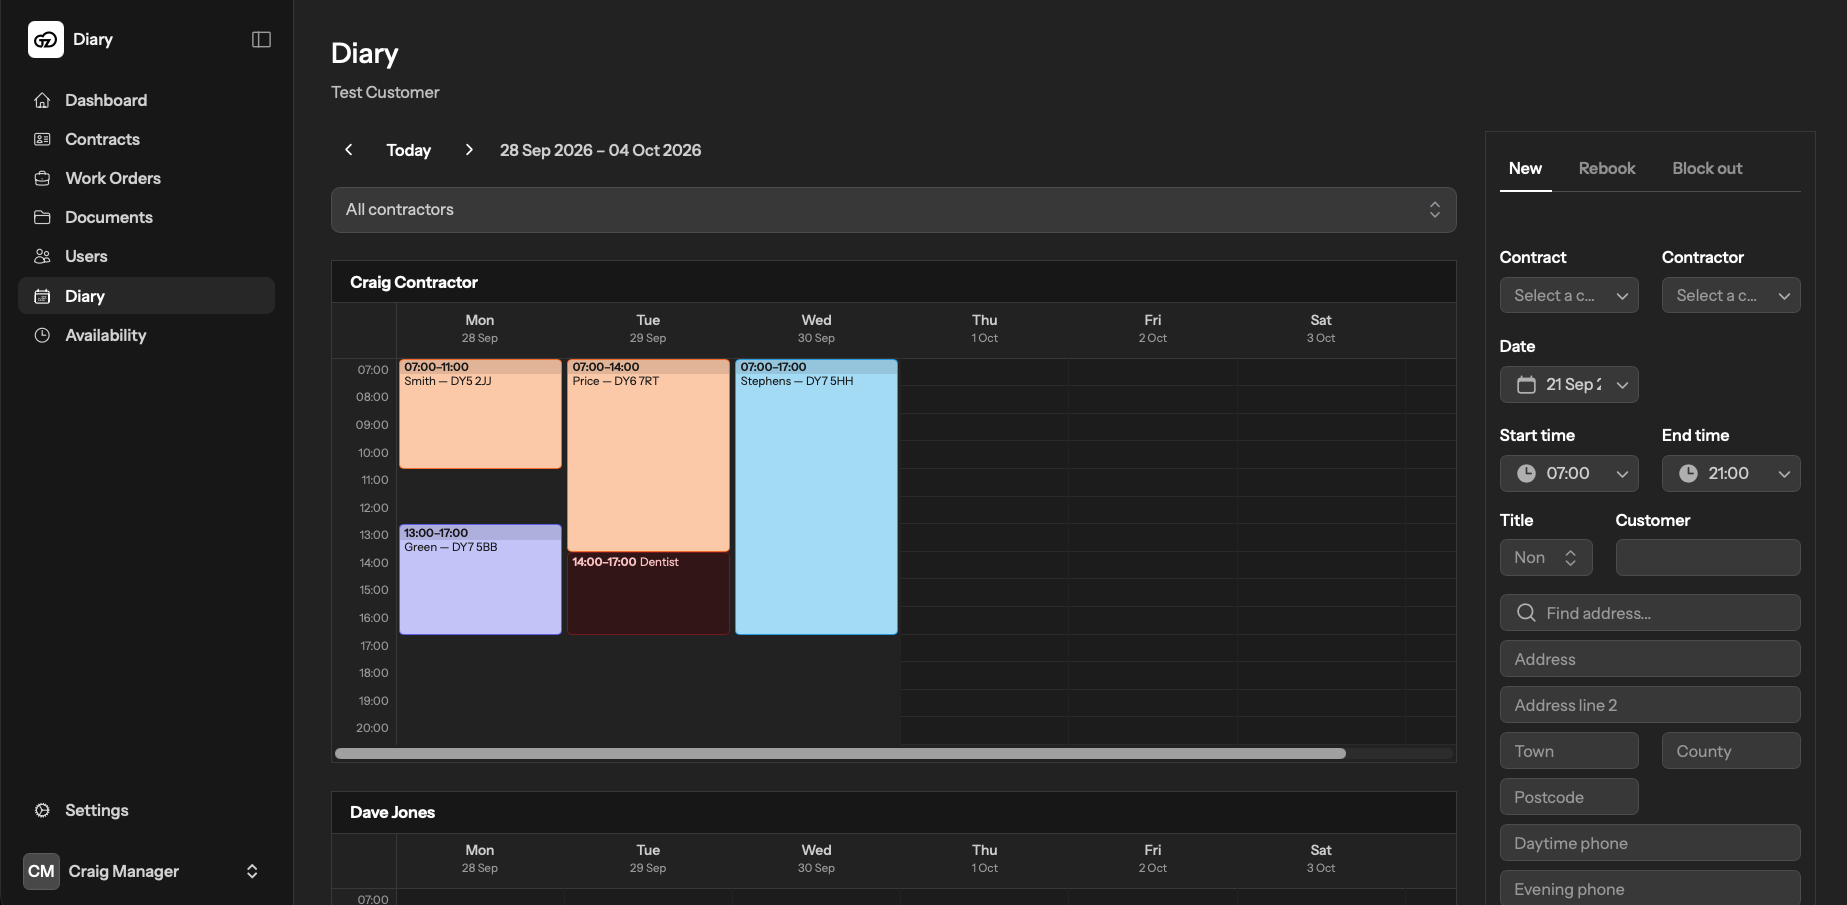Click the Diary calendar icon in sidebar

click(x=42, y=296)
